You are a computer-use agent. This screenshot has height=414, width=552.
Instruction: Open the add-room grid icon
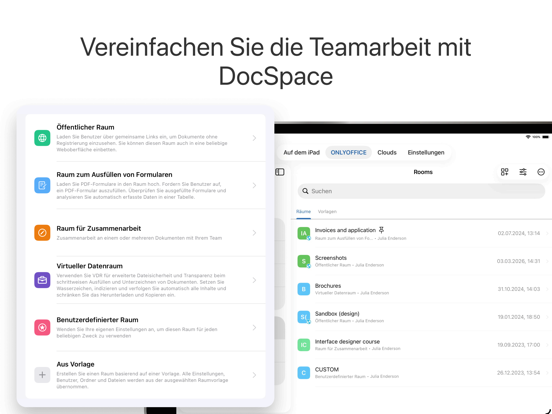(x=504, y=172)
